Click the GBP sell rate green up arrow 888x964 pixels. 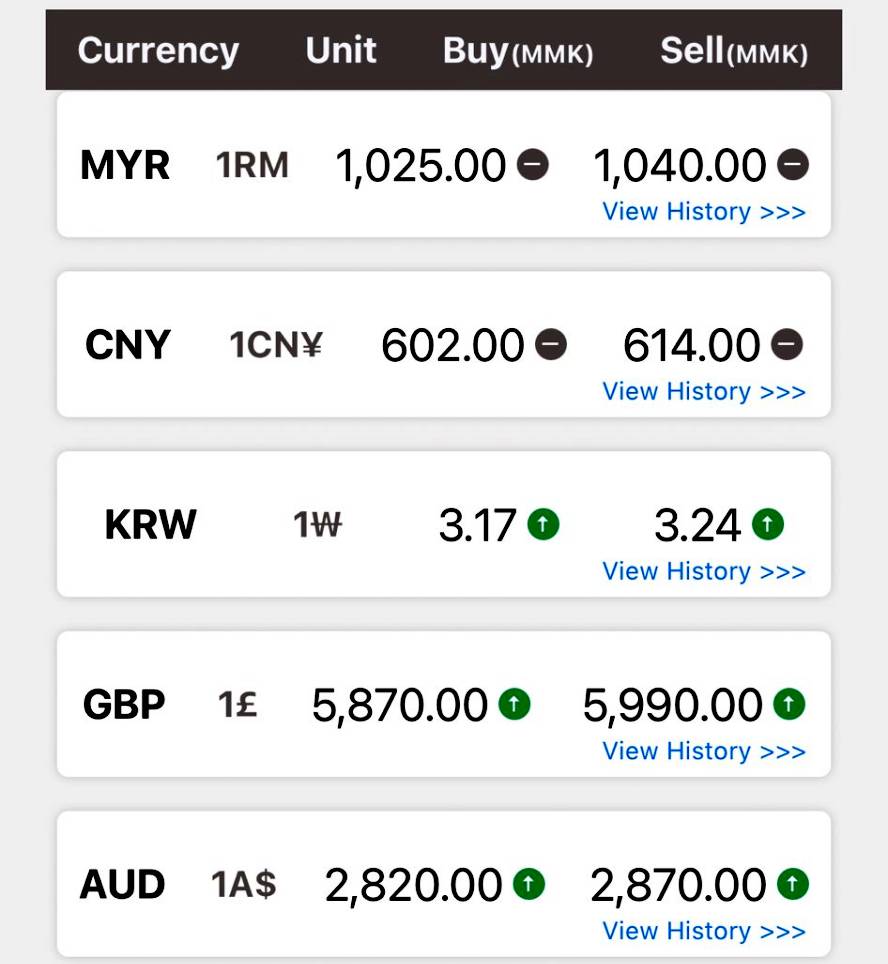click(x=789, y=705)
